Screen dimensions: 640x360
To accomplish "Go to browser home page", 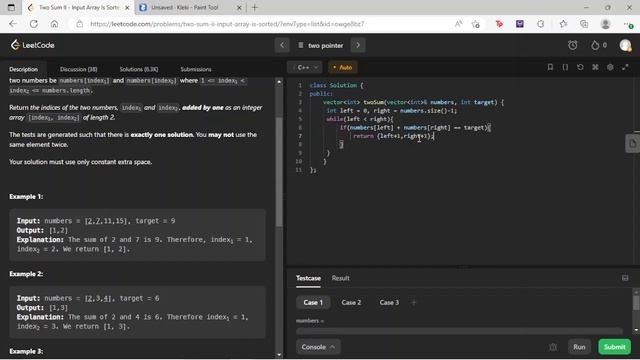I will coord(54,24).
